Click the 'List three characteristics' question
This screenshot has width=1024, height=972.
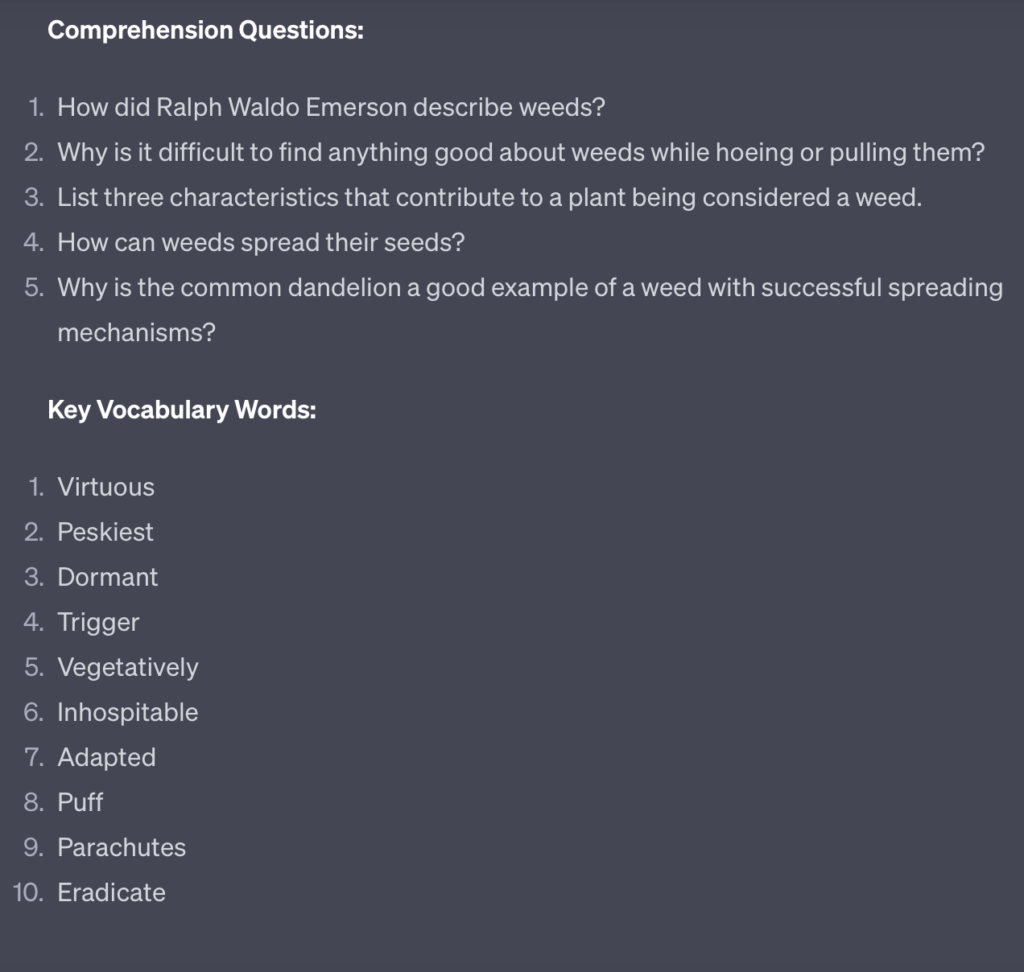click(x=489, y=197)
